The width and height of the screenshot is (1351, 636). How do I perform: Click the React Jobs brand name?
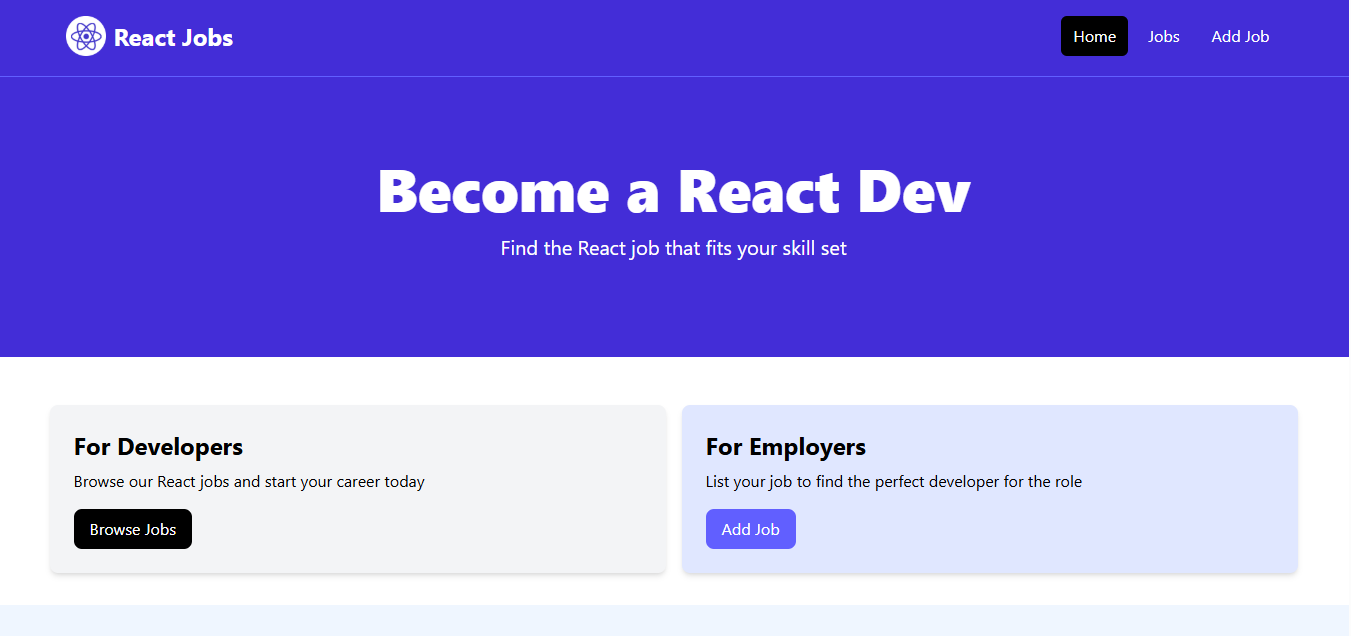173,38
